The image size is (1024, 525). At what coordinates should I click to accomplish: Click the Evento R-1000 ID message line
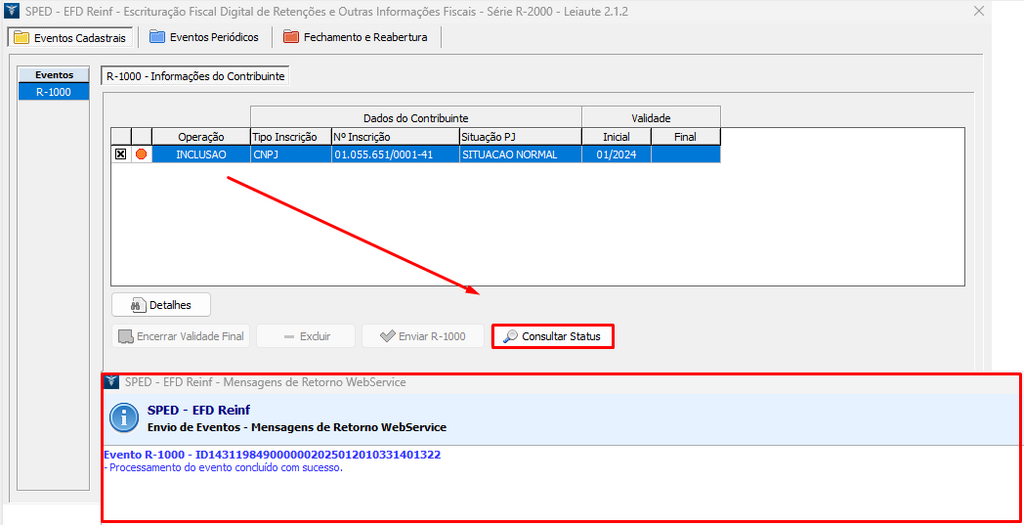click(x=272, y=455)
